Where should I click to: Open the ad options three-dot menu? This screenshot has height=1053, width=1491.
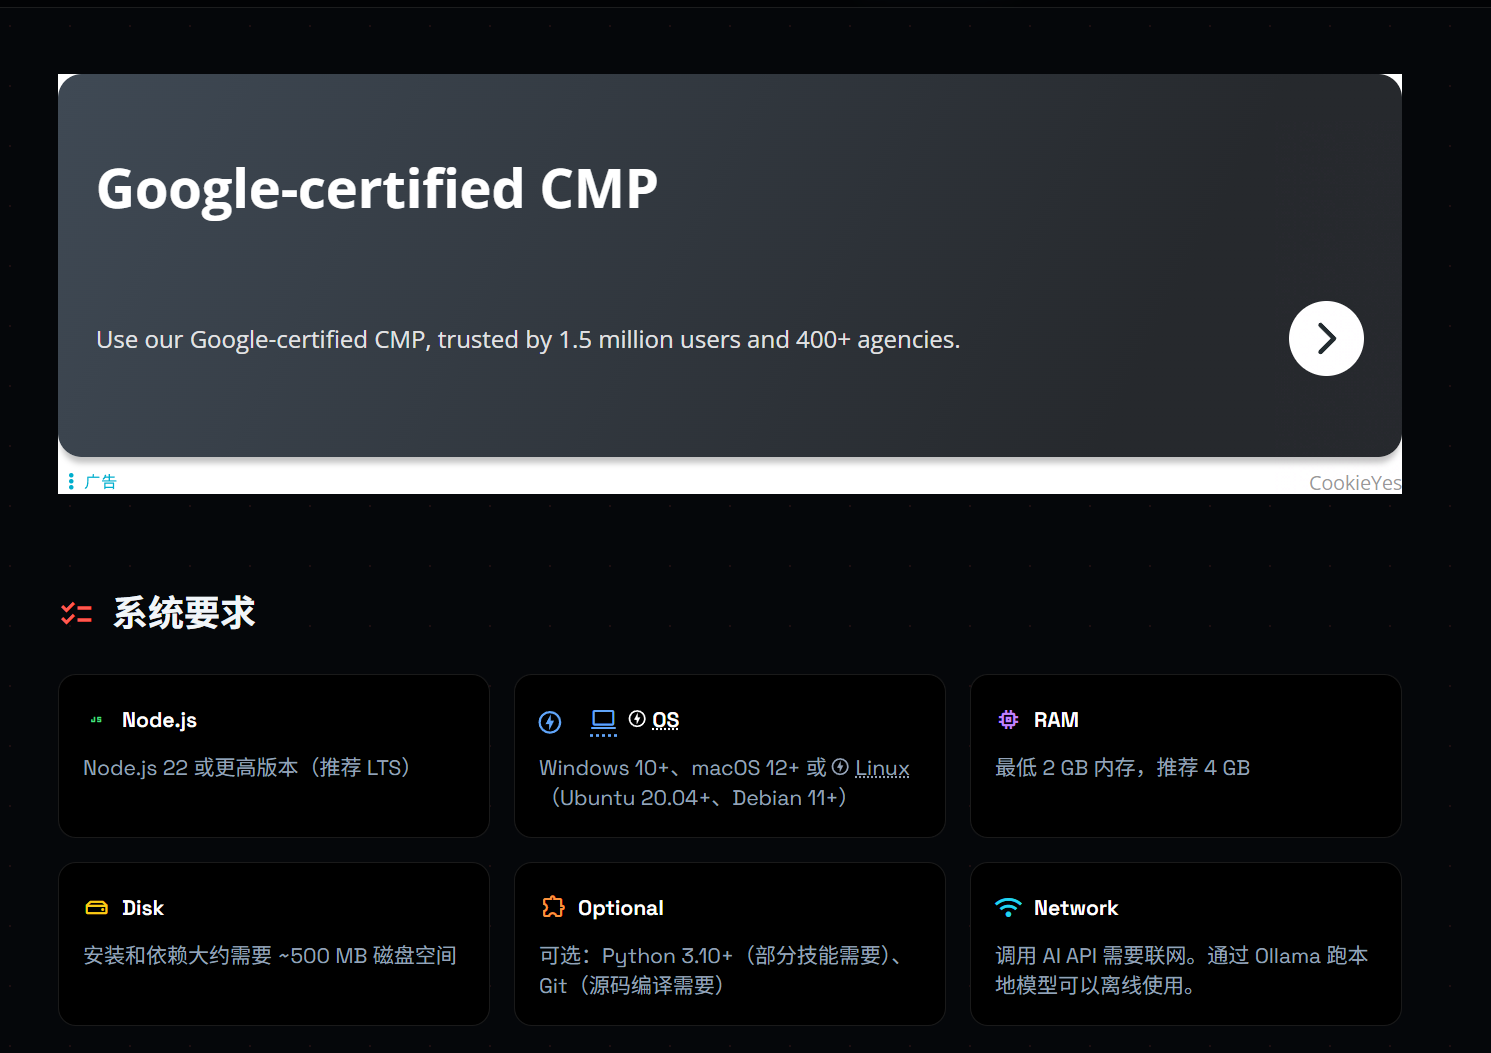pyautogui.click(x=71, y=482)
